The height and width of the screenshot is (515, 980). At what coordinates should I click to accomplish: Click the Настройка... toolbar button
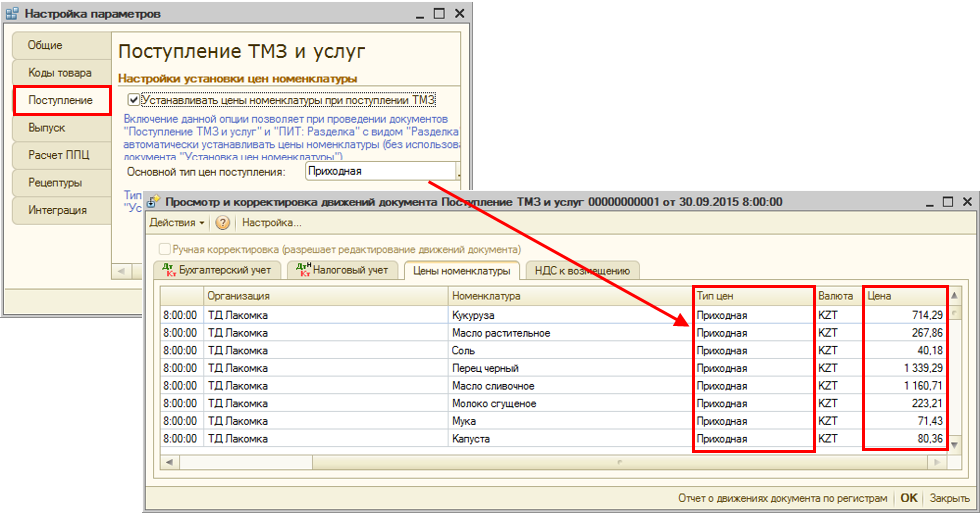pyautogui.click(x=272, y=223)
